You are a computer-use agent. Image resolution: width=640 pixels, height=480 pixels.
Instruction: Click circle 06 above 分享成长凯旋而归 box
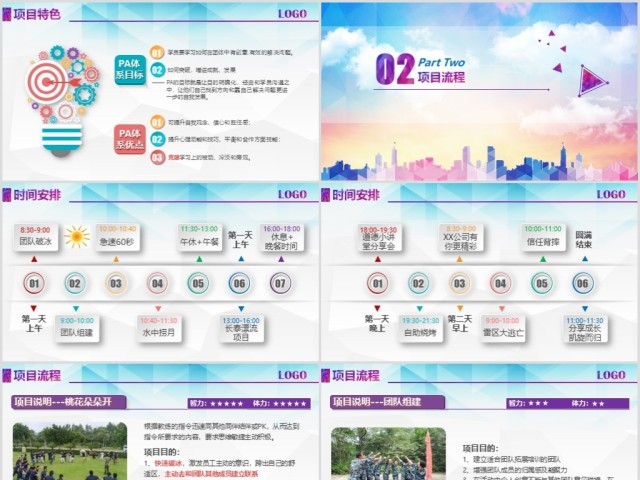pyautogui.click(x=583, y=283)
